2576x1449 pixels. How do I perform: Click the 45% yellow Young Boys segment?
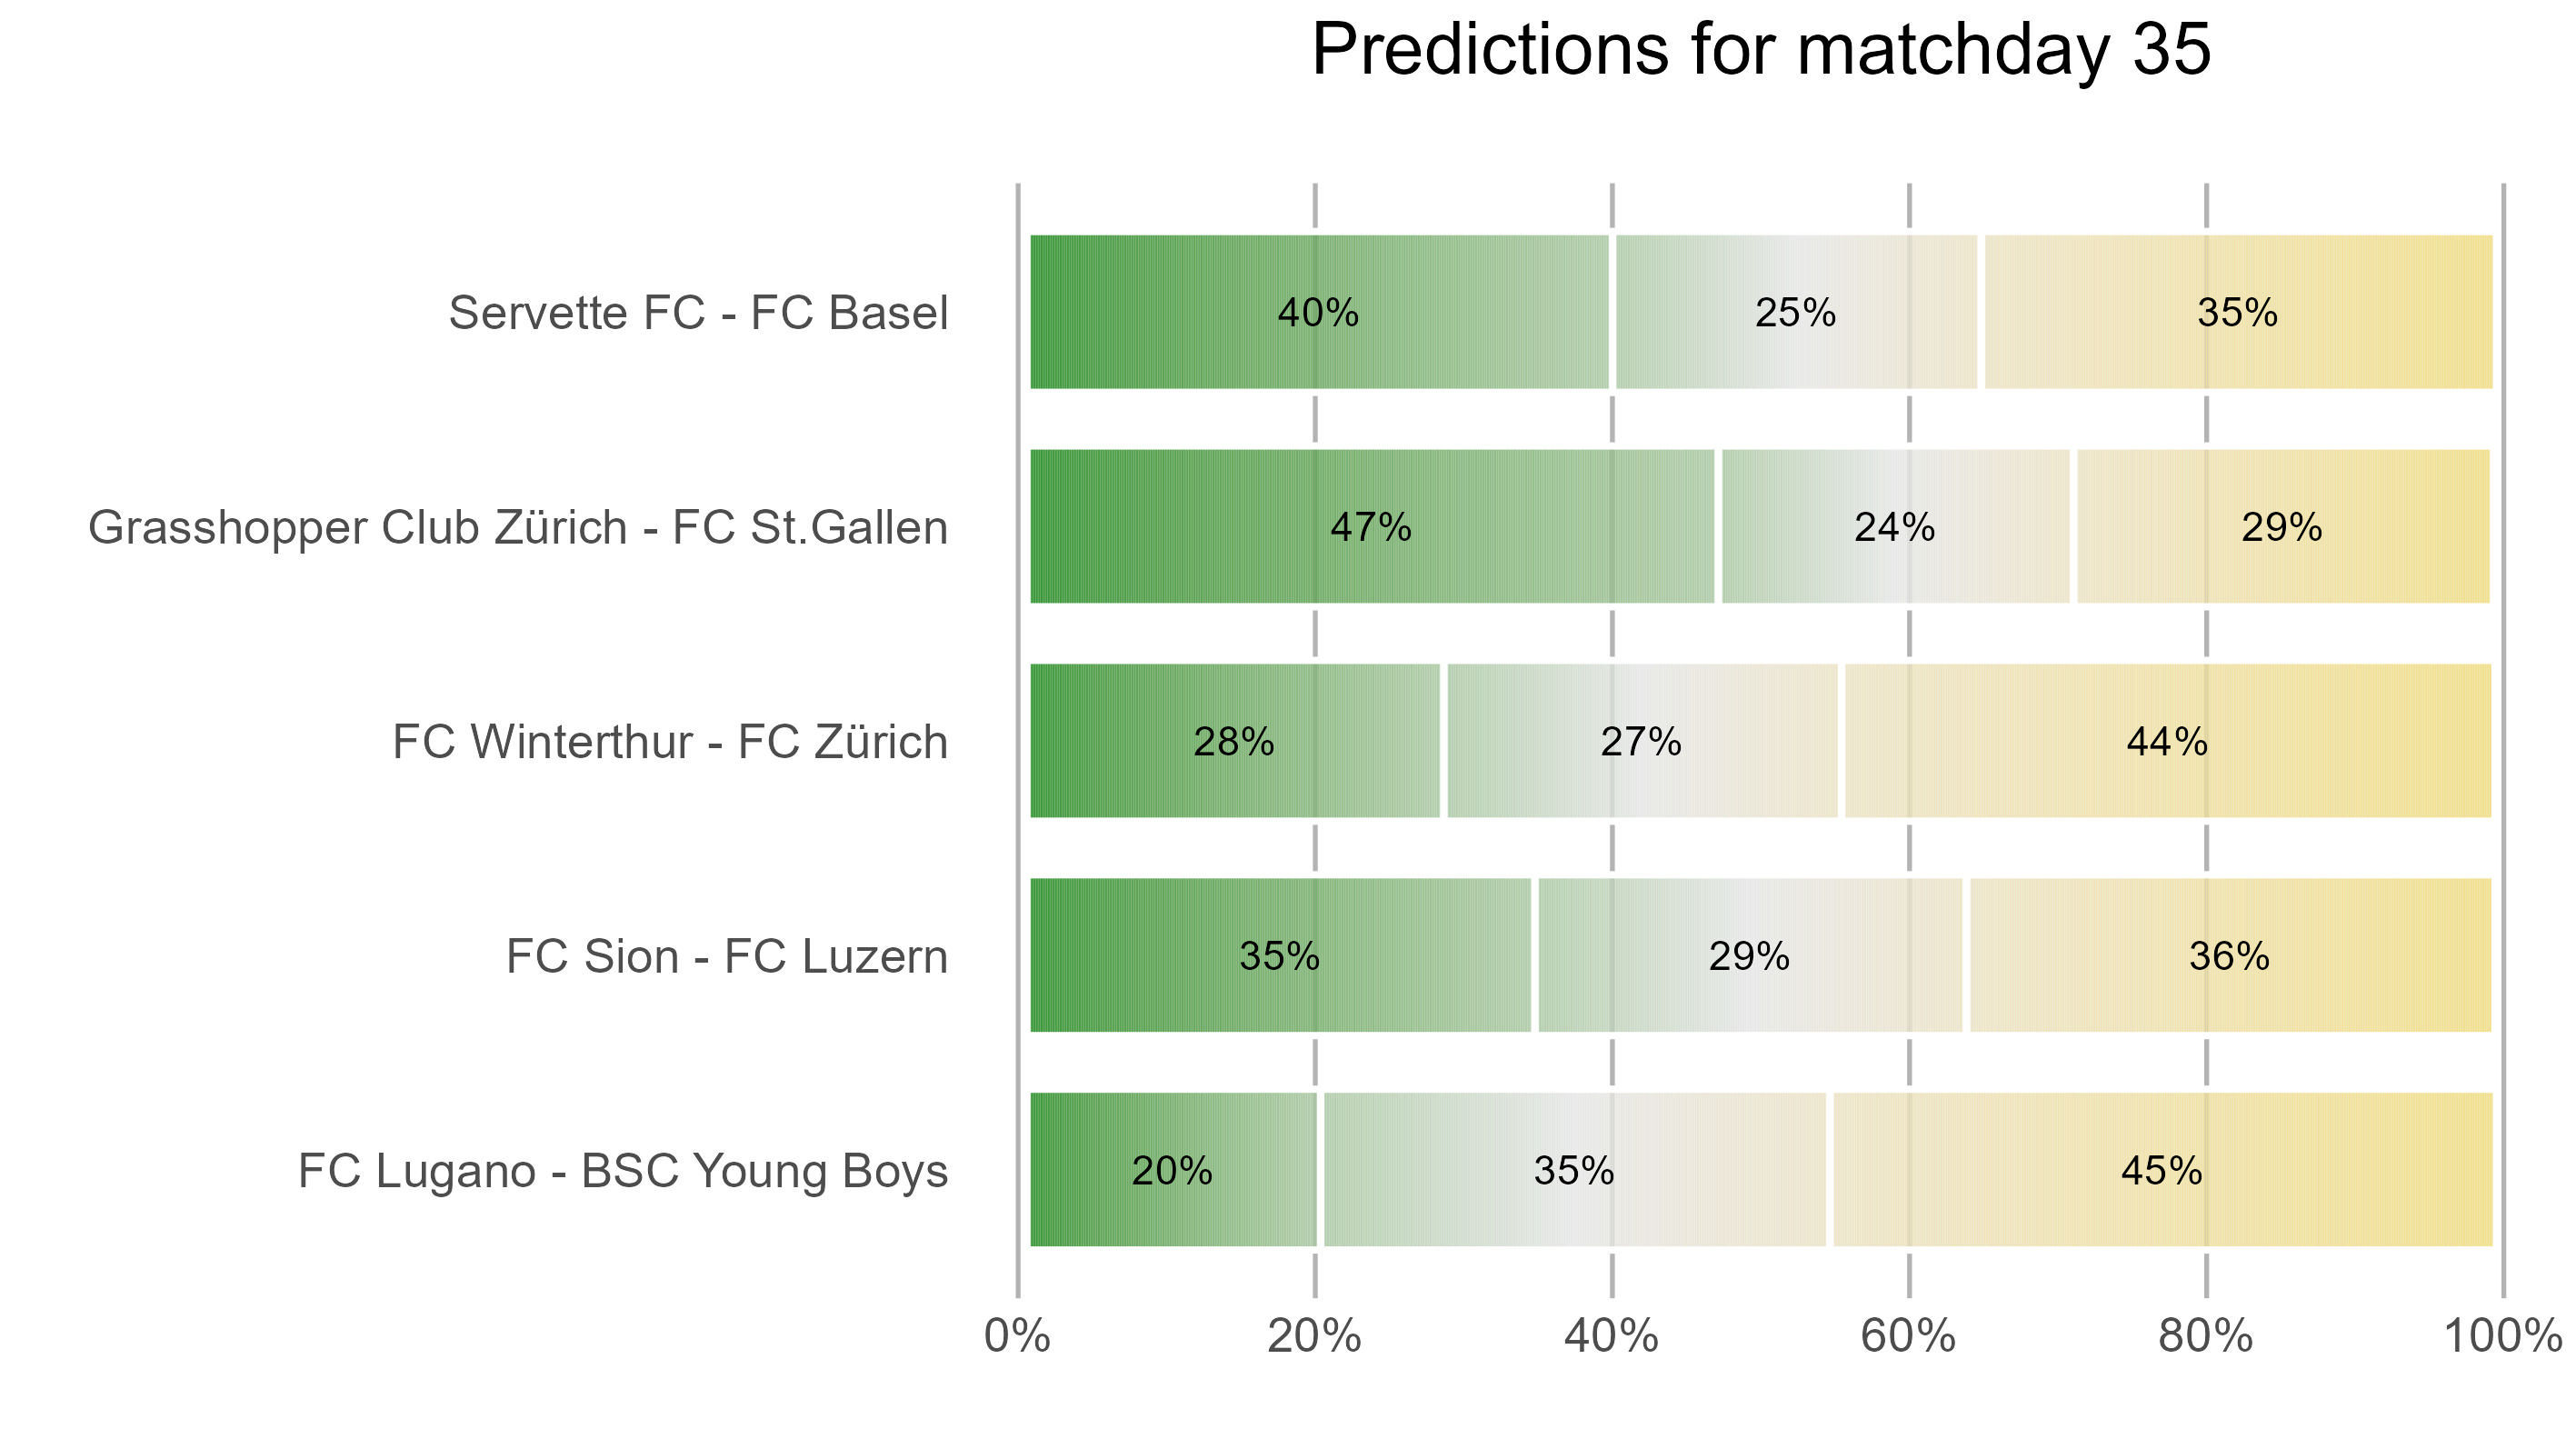[2162, 1171]
